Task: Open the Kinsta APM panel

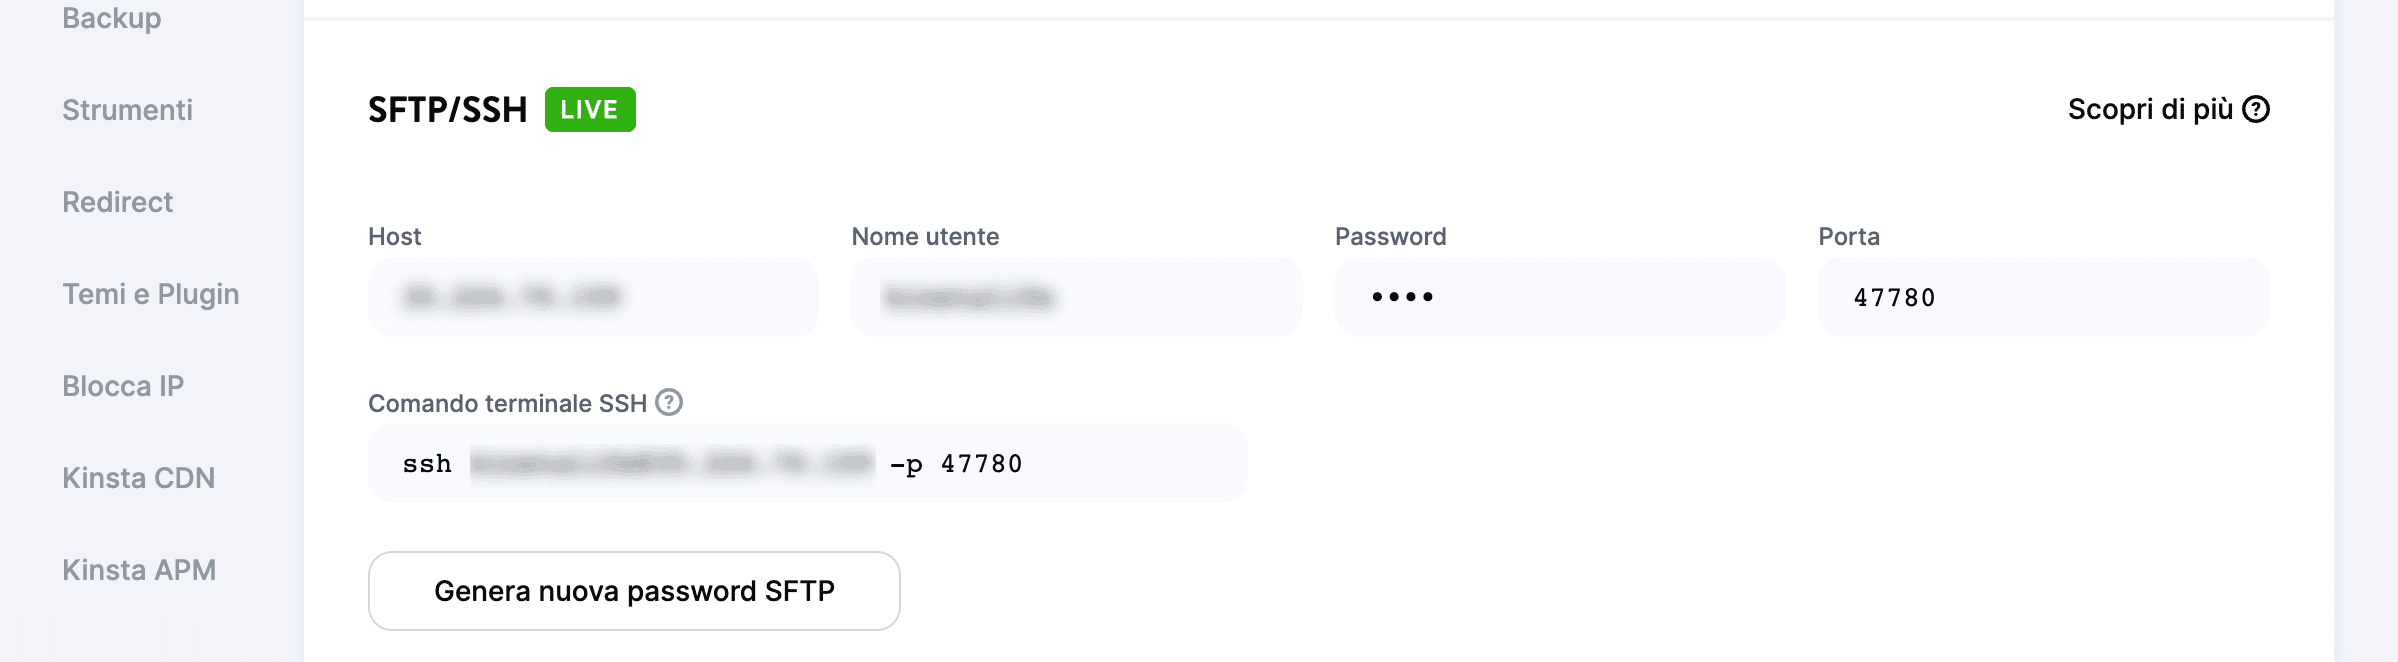Action: [x=140, y=569]
